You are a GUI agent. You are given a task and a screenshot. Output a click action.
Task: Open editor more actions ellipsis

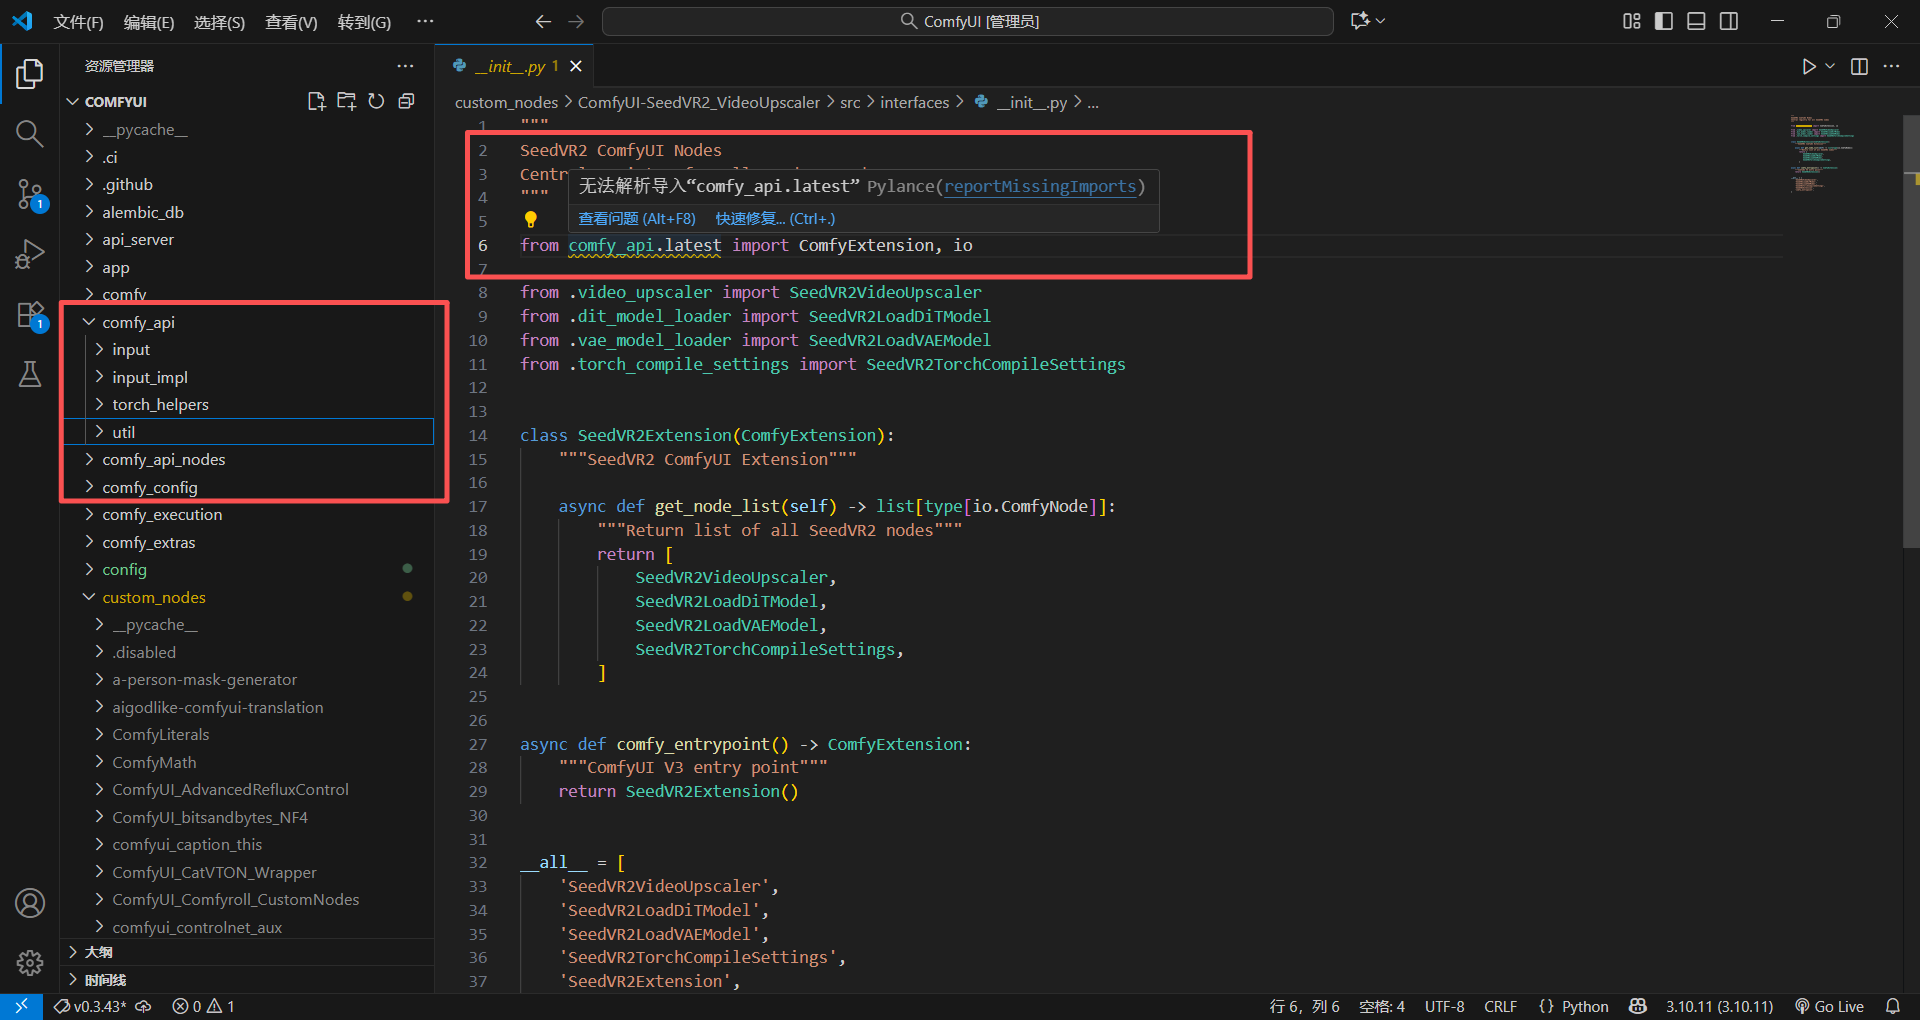[x=1891, y=66]
